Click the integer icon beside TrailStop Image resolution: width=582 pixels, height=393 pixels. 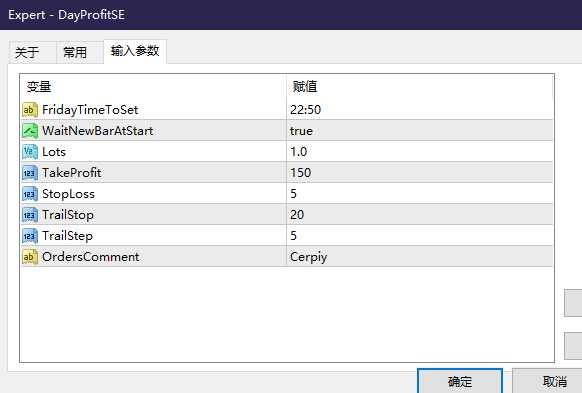point(30,215)
